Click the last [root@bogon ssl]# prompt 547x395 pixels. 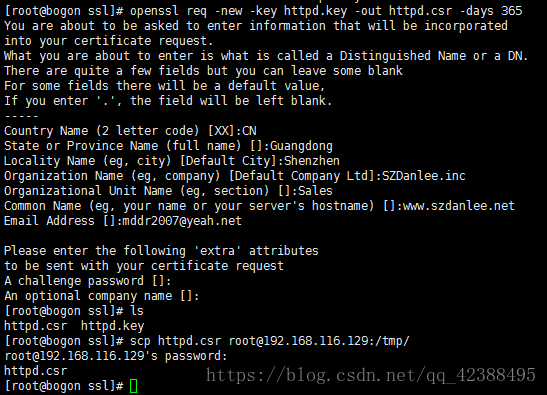pyautogui.click(x=64, y=386)
